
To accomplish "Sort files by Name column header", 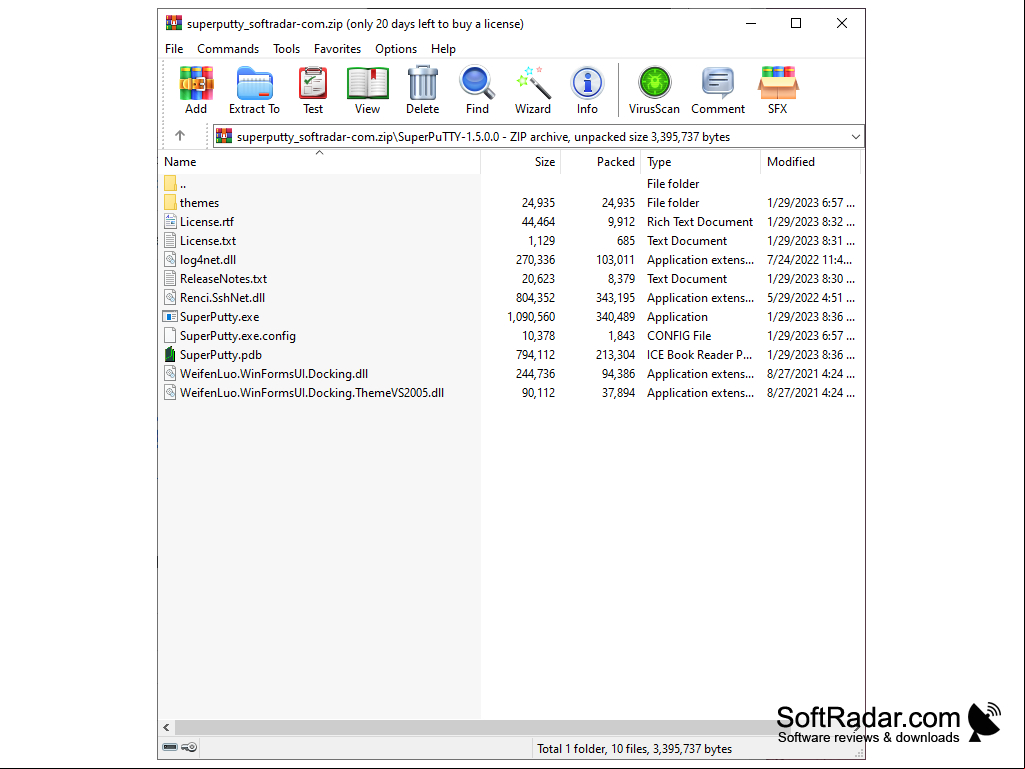I will coord(320,162).
